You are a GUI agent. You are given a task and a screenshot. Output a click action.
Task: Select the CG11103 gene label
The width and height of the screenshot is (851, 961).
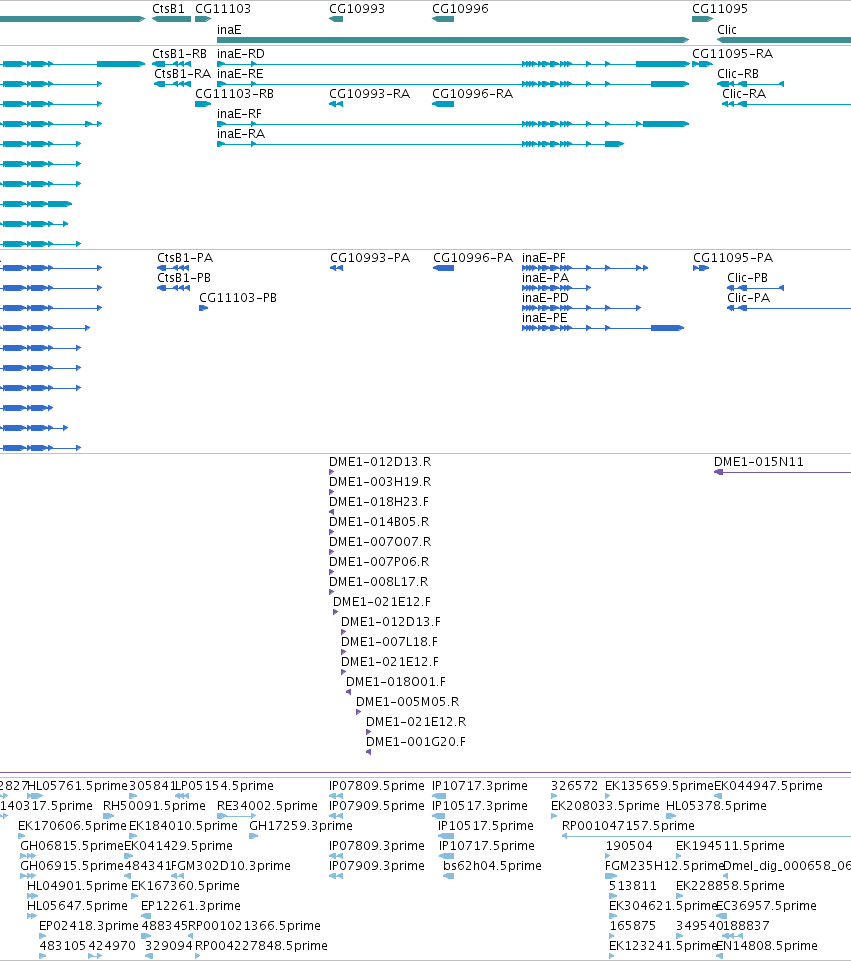[222, 9]
